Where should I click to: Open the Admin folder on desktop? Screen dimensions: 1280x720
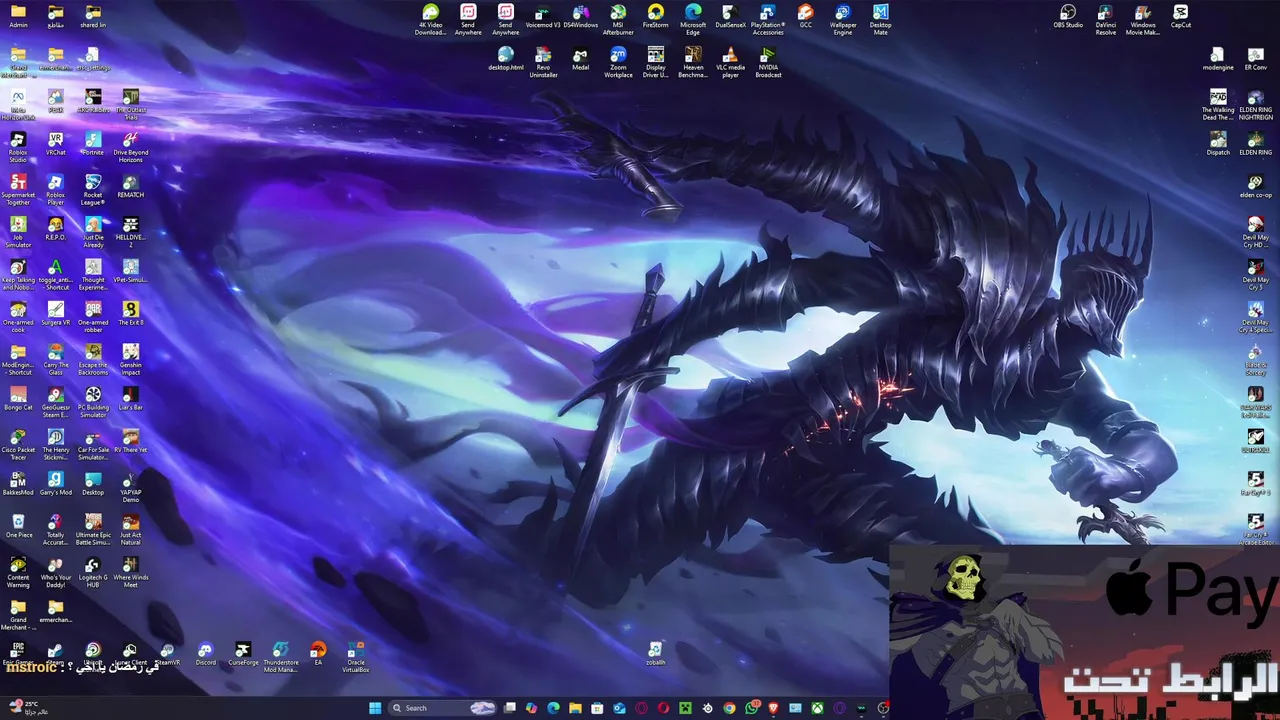18,17
